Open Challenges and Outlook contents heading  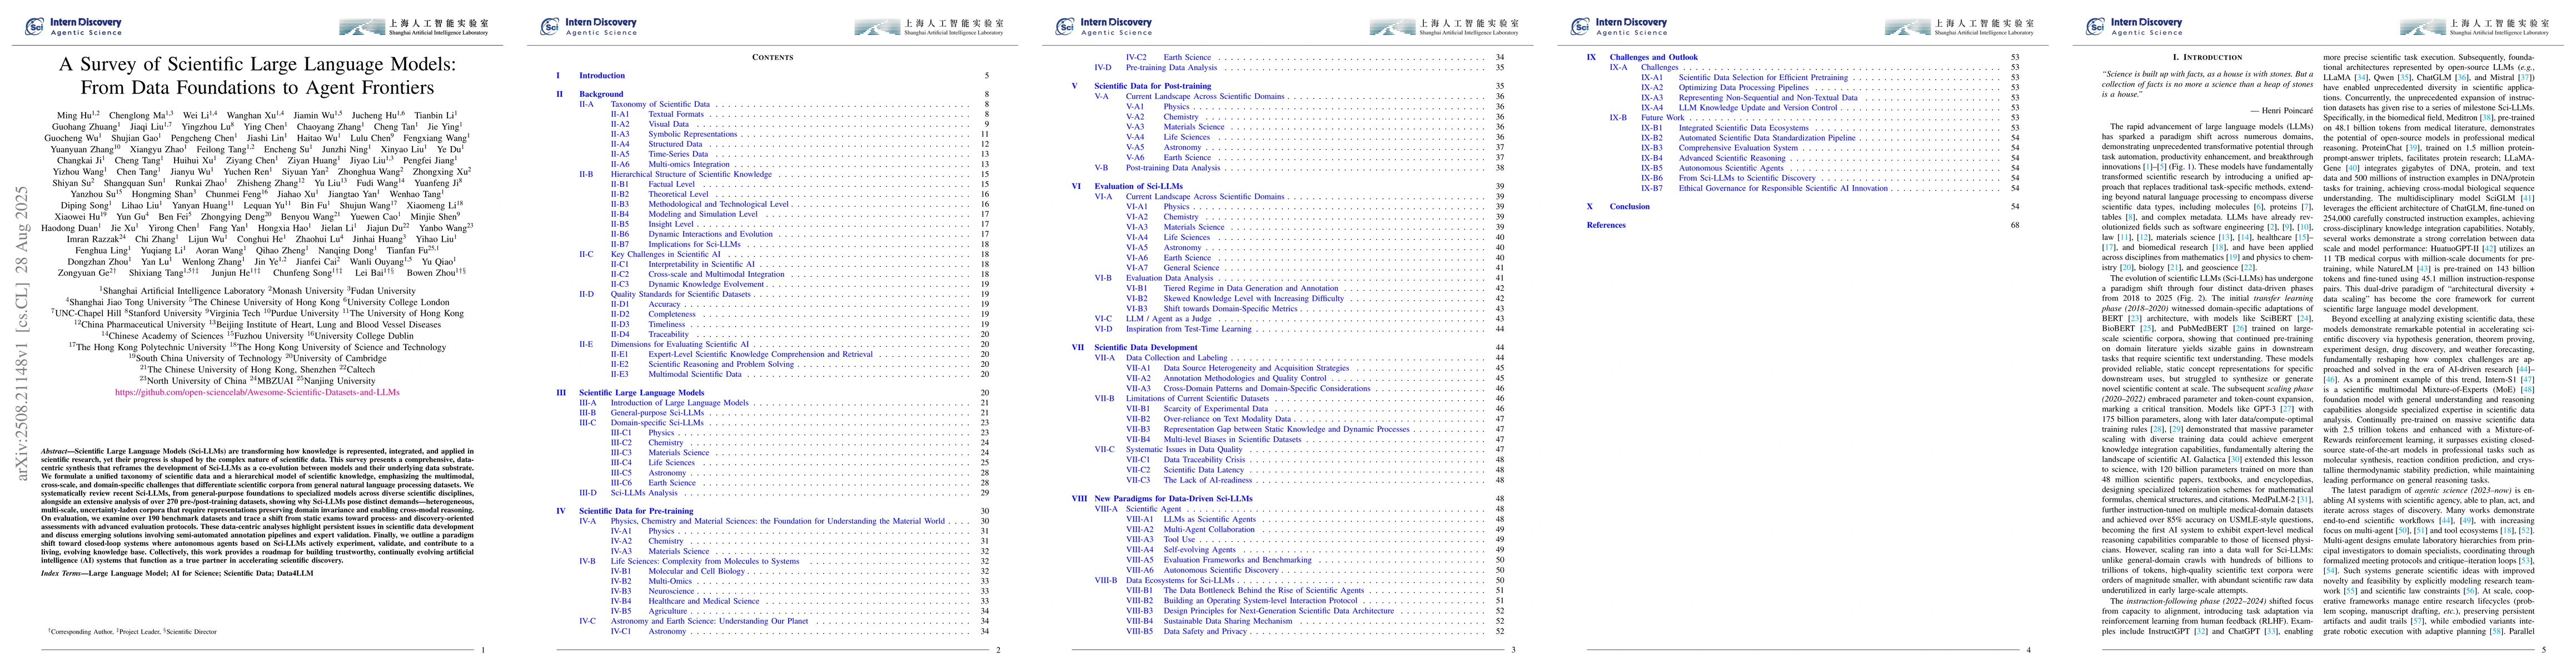[1653, 57]
